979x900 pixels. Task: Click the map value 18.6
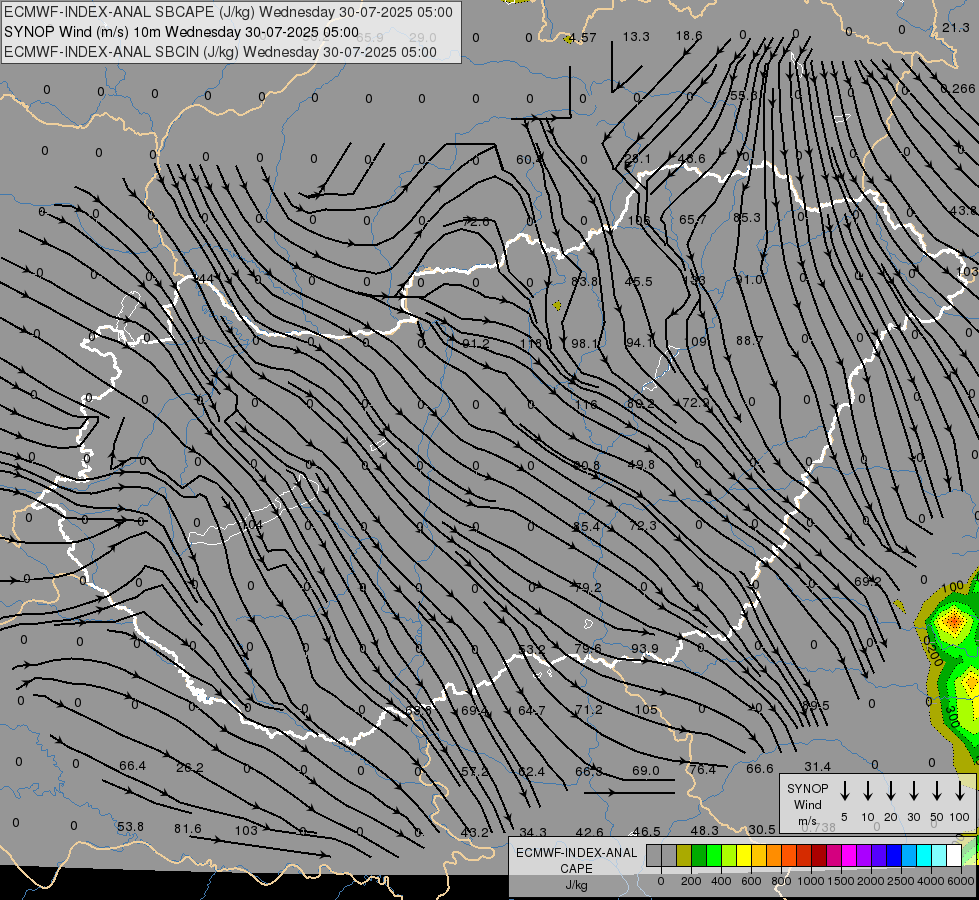tap(689, 36)
